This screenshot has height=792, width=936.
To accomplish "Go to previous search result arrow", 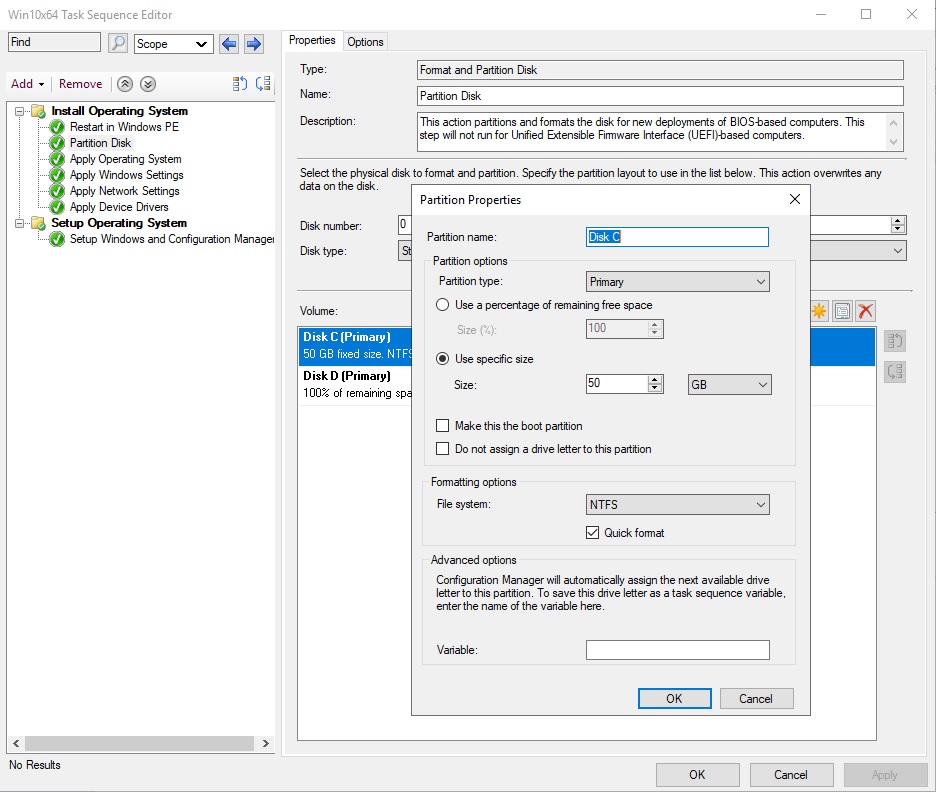I will tap(229, 44).
